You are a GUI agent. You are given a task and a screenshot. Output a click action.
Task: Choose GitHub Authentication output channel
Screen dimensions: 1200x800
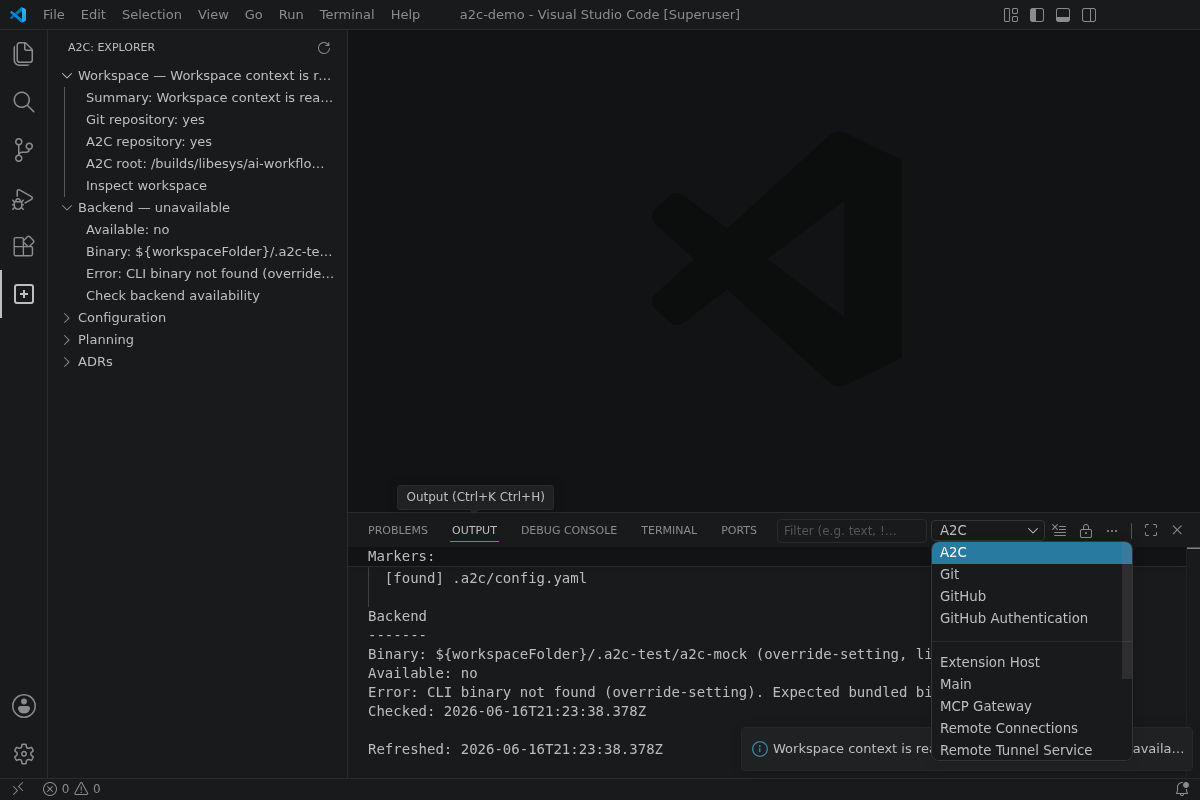(1027, 618)
